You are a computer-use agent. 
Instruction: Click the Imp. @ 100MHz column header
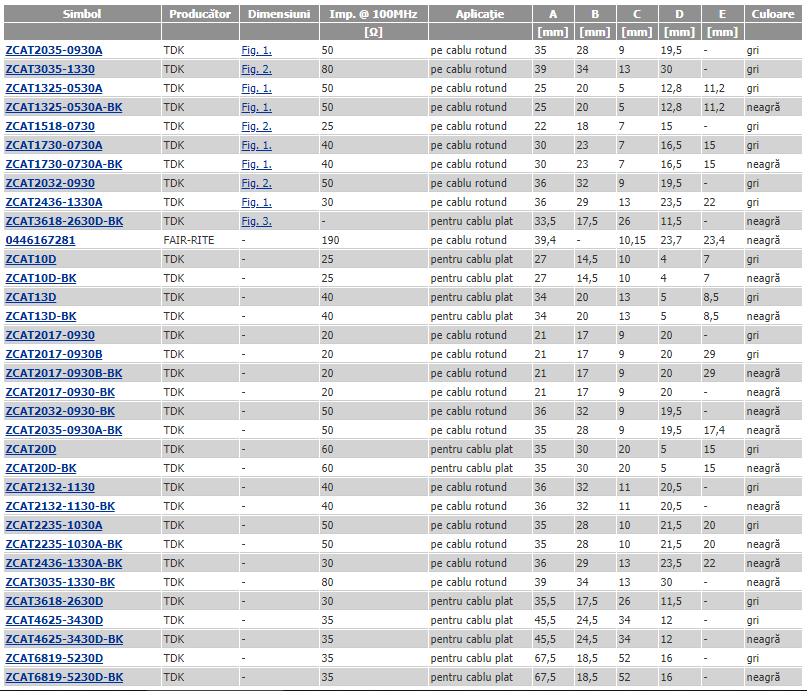tap(373, 15)
